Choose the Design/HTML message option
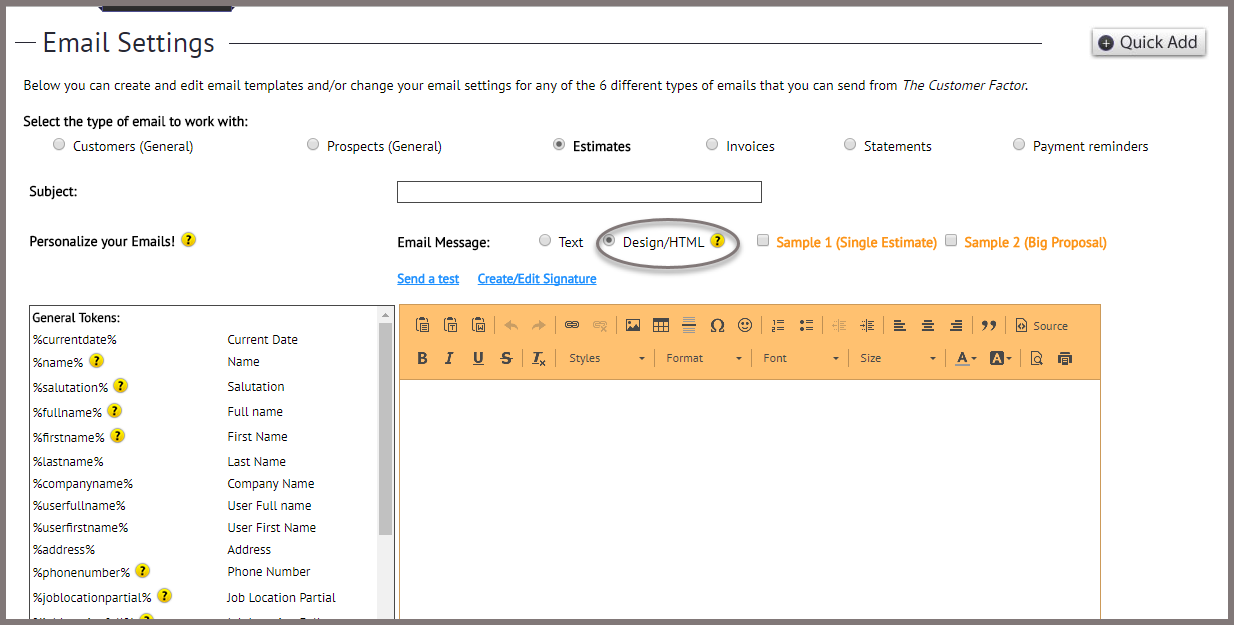 609,240
